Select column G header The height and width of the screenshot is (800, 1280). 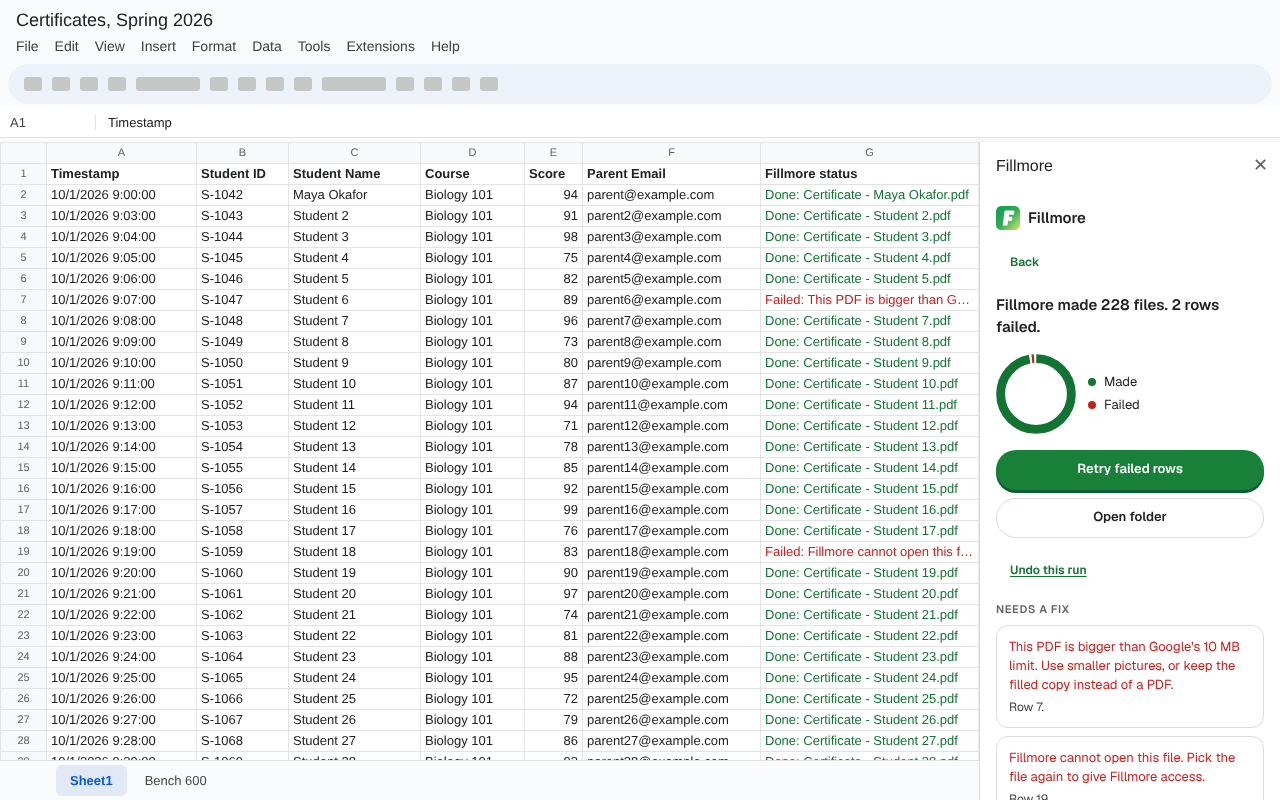[x=869, y=152]
